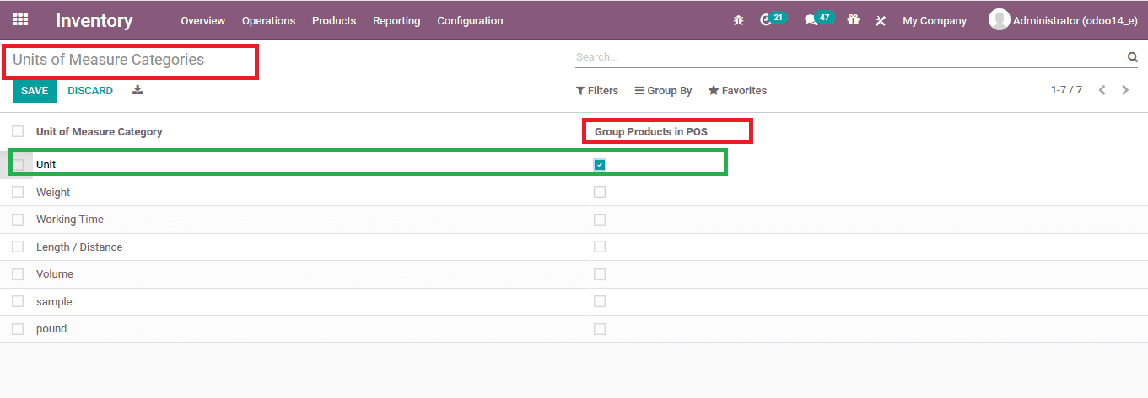
Task: Toggle select-all checkbox in header
Action: pos(18,132)
